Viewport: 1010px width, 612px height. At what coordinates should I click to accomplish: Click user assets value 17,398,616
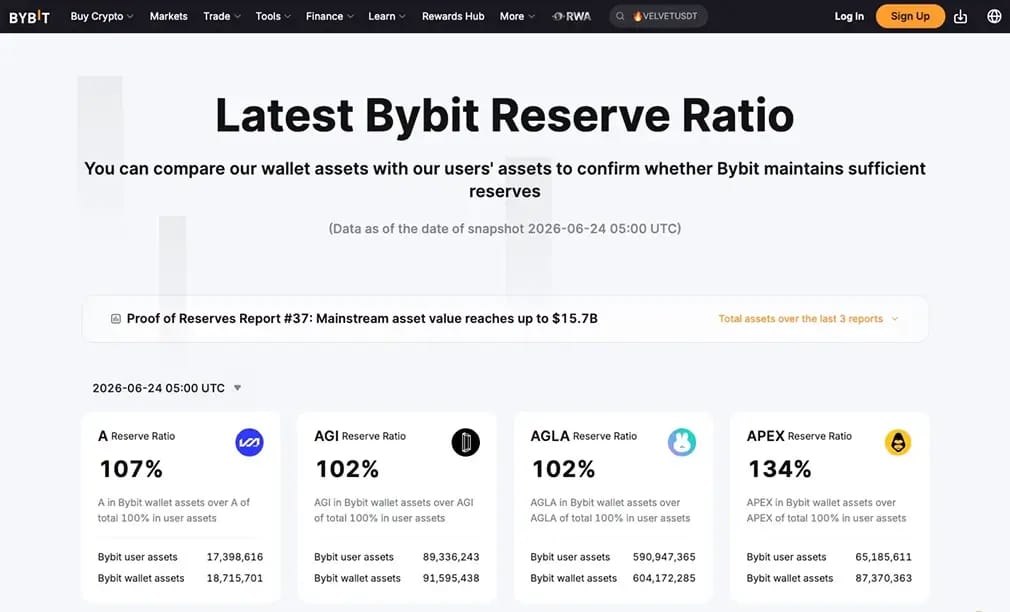[234, 557]
